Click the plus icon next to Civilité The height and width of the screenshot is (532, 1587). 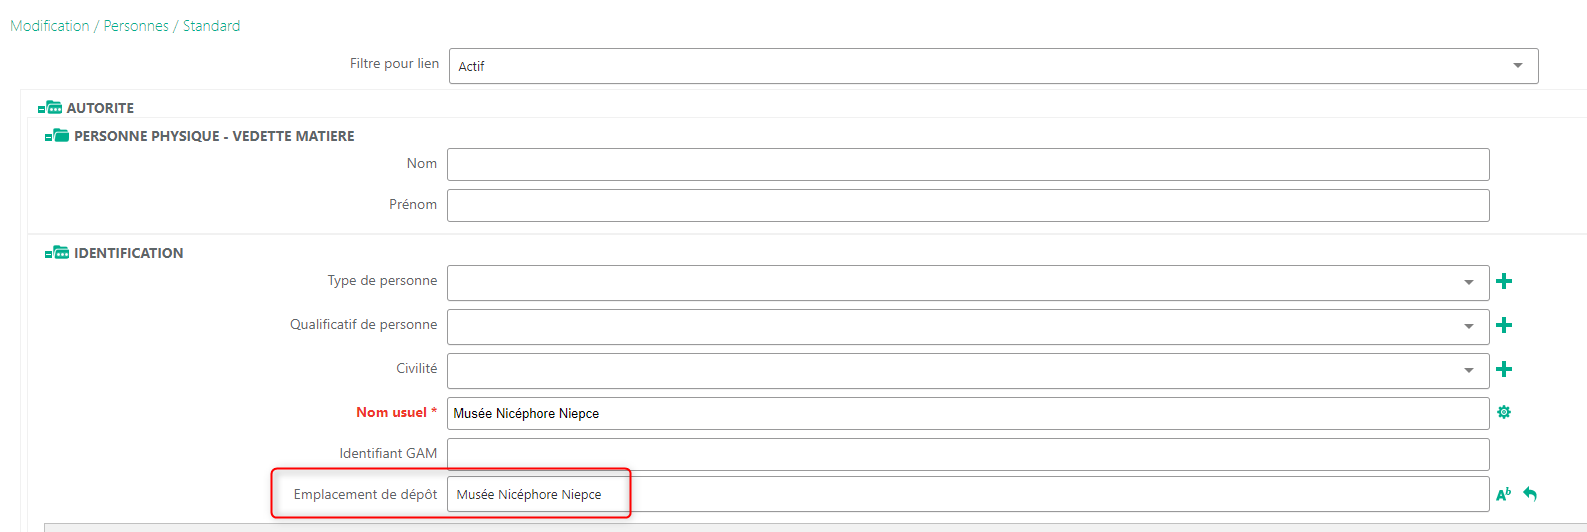[1503, 370]
